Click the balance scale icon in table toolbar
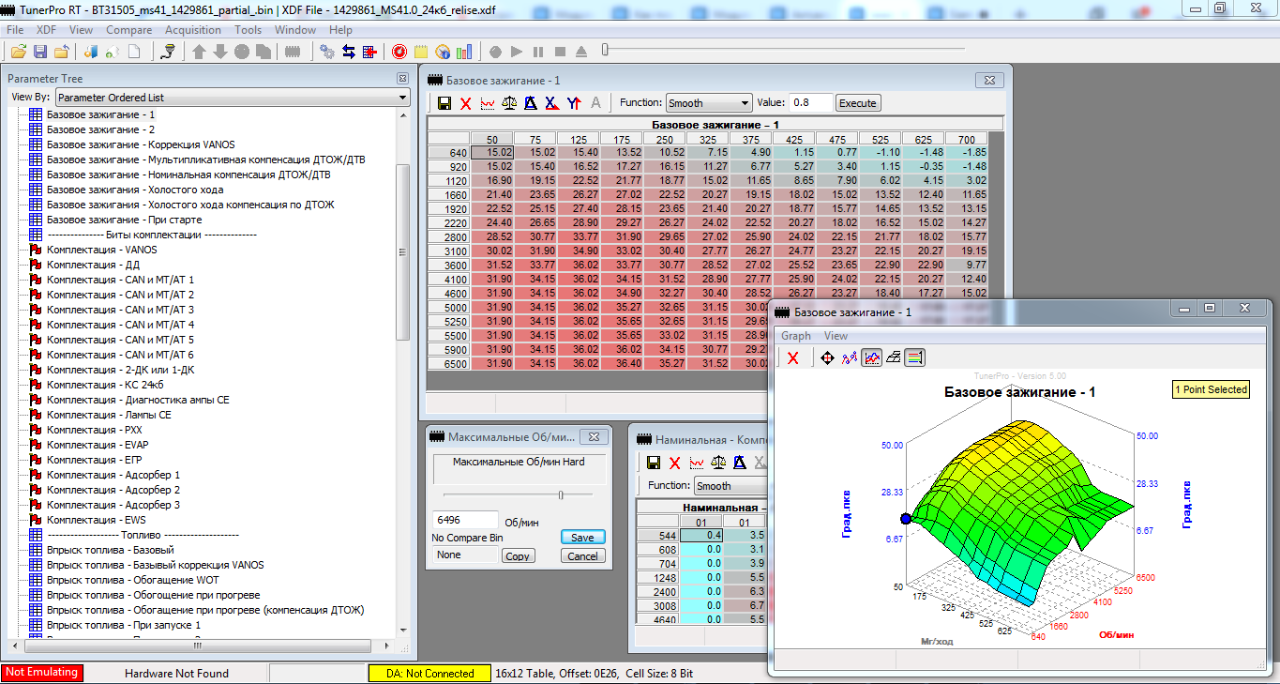This screenshot has height=684, width=1280. coord(510,103)
